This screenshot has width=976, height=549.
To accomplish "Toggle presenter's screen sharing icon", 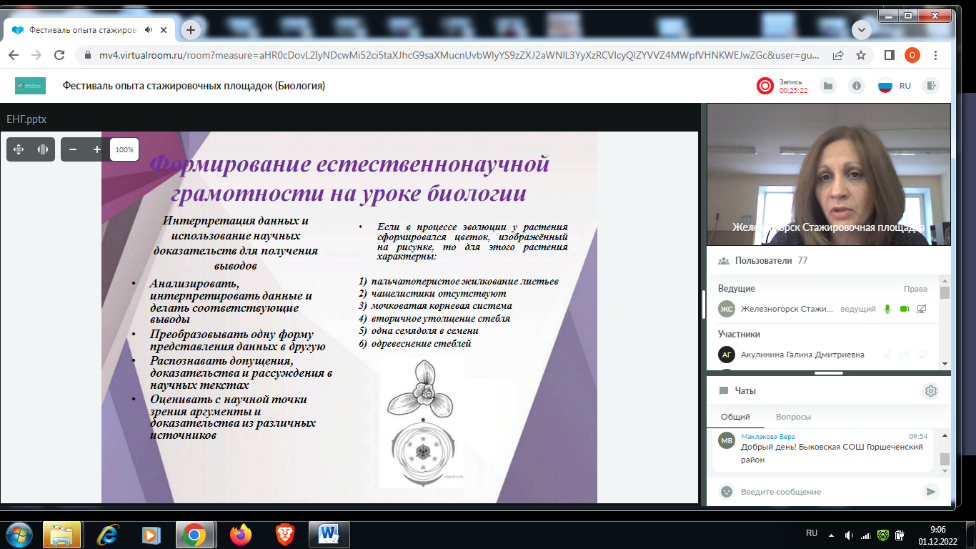I will pos(922,309).
